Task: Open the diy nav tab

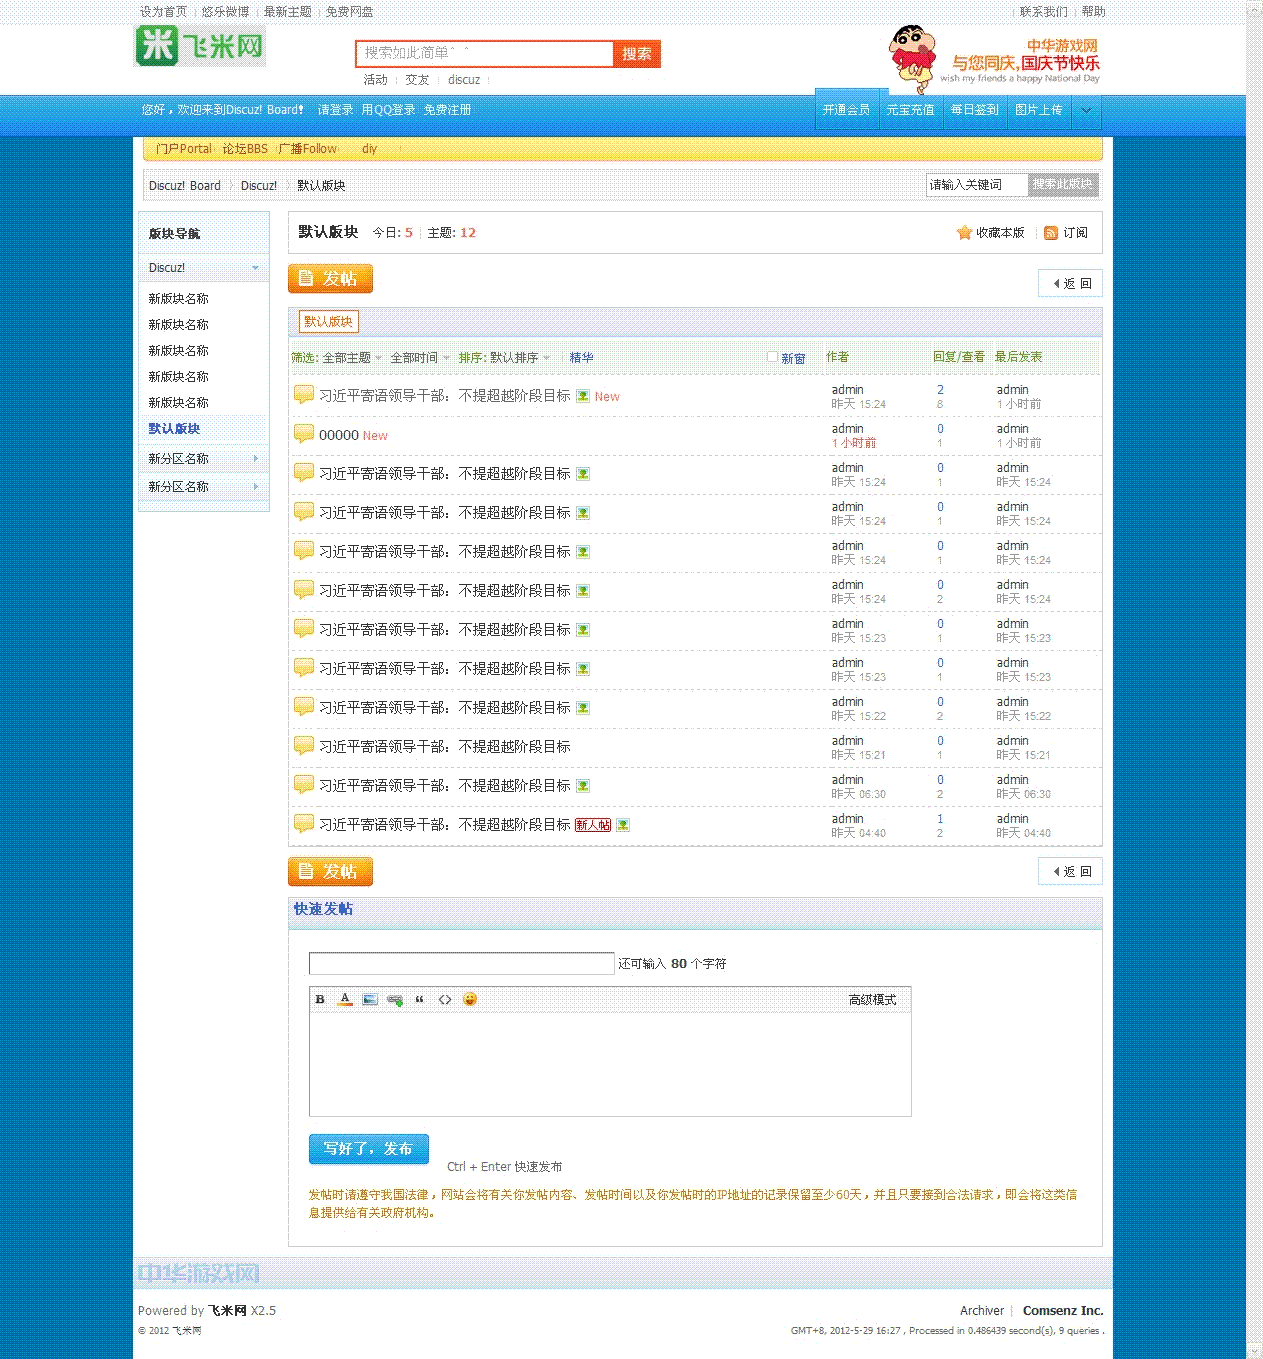Action: (369, 149)
